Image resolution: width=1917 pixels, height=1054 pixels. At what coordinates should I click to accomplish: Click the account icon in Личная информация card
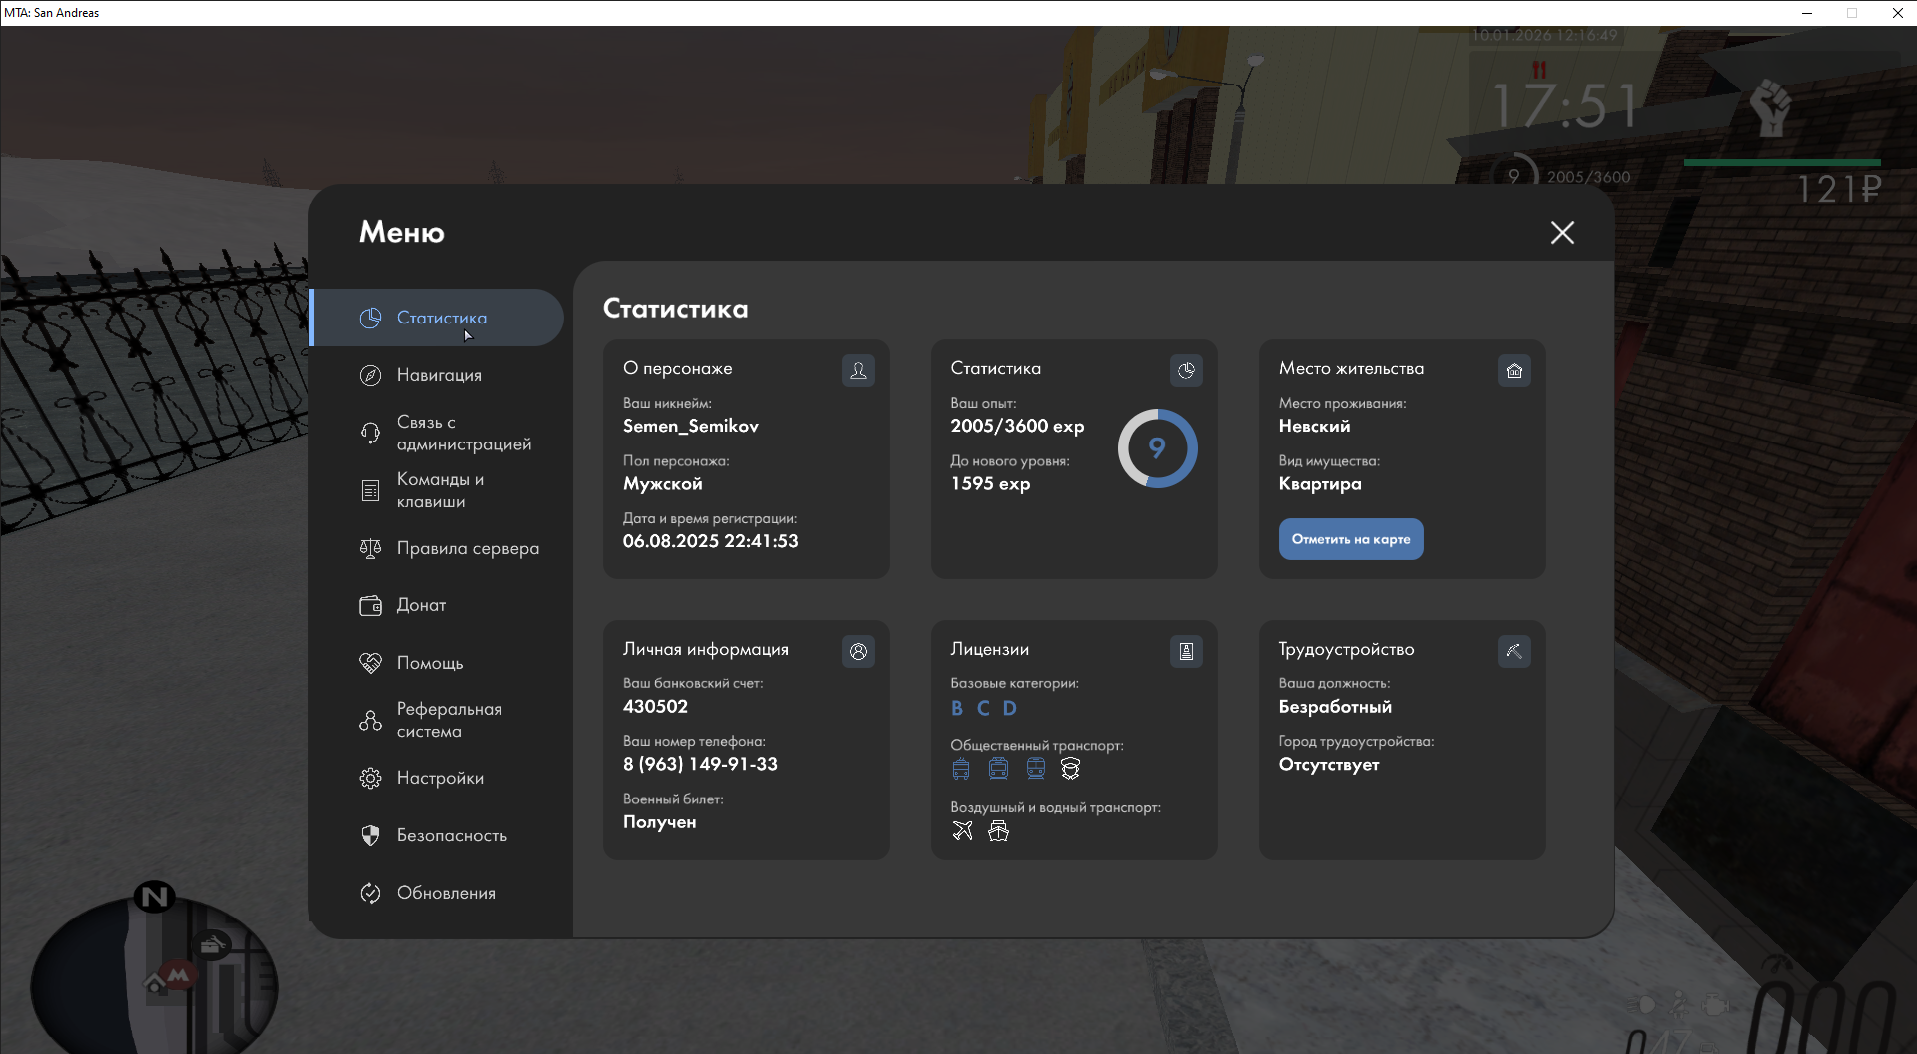coord(858,651)
